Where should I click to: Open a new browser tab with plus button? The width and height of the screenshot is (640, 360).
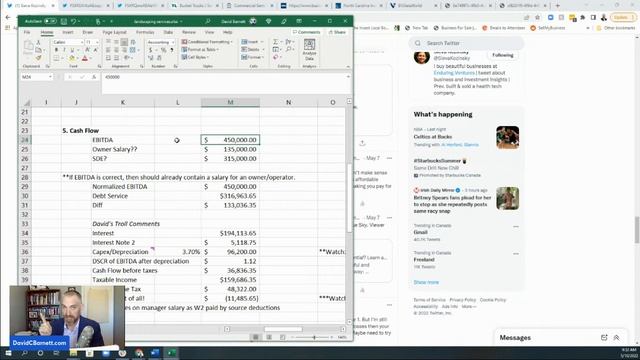click(x=558, y=6)
